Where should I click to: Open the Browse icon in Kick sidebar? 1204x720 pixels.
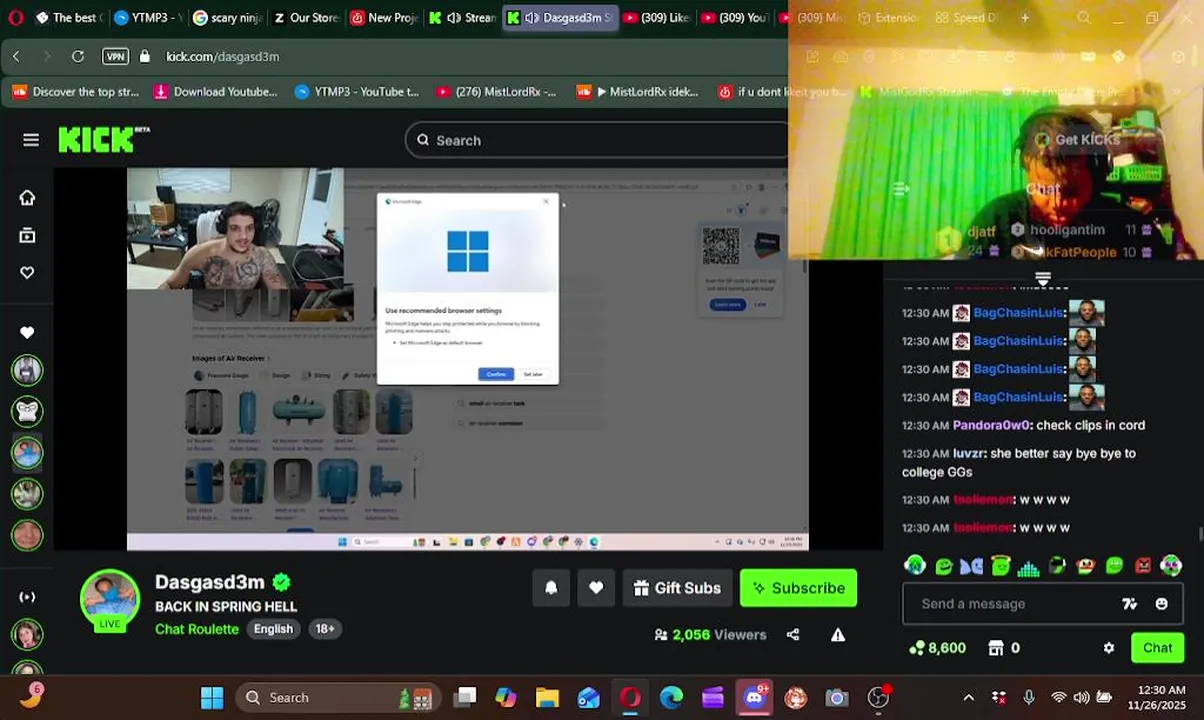(27, 235)
